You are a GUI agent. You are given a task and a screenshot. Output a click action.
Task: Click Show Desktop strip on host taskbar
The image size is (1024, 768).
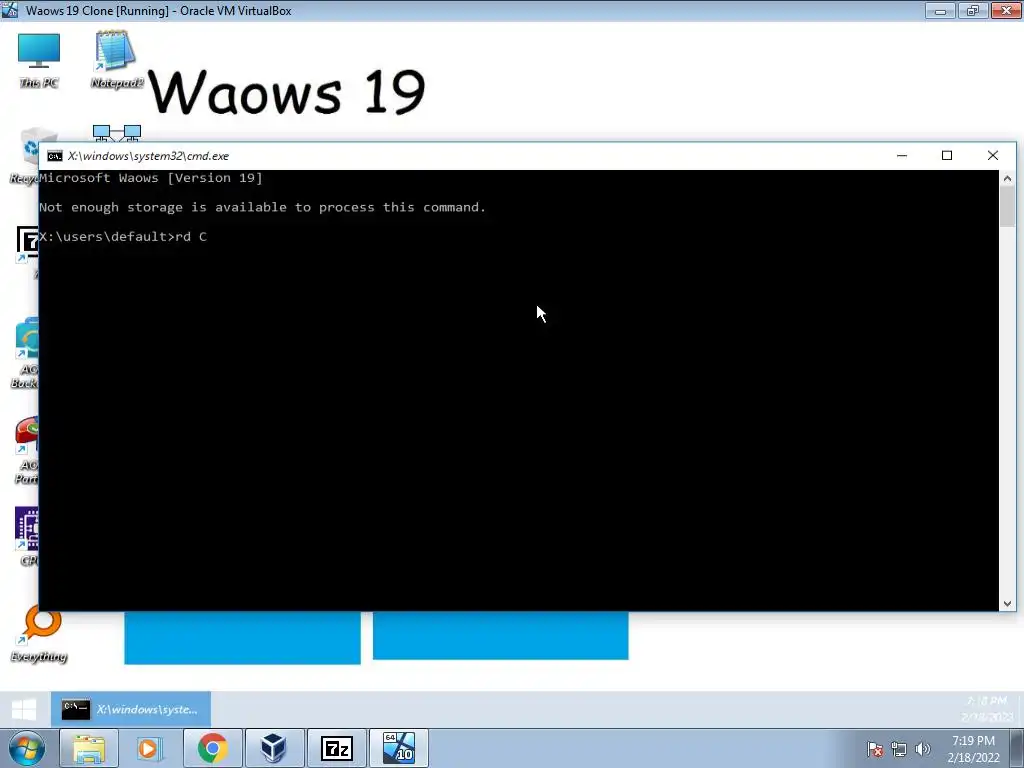pyautogui.click(x=1017, y=748)
